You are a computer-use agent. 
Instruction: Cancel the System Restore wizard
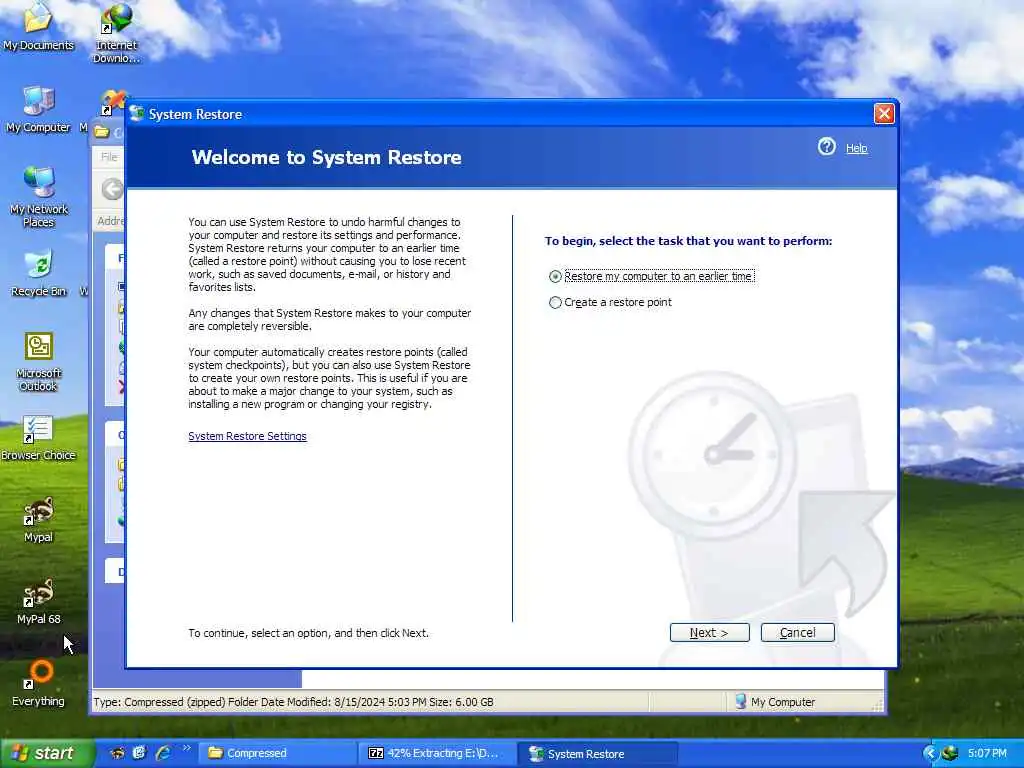click(x=797, y=632)
